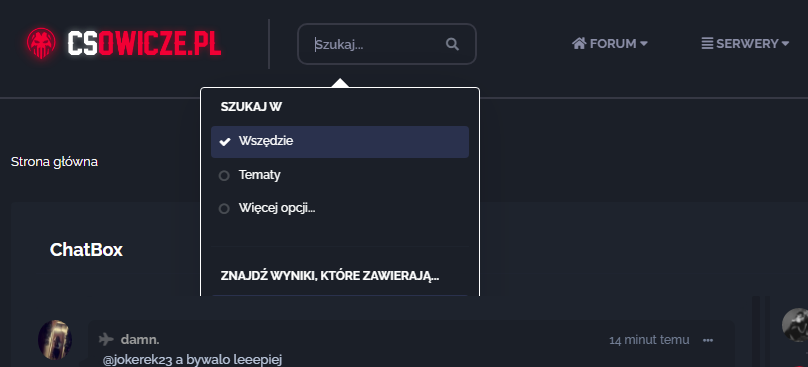Click the red skull logo icon
The width and height of the screenshot is (808, 367).
[x=41, y=44]
